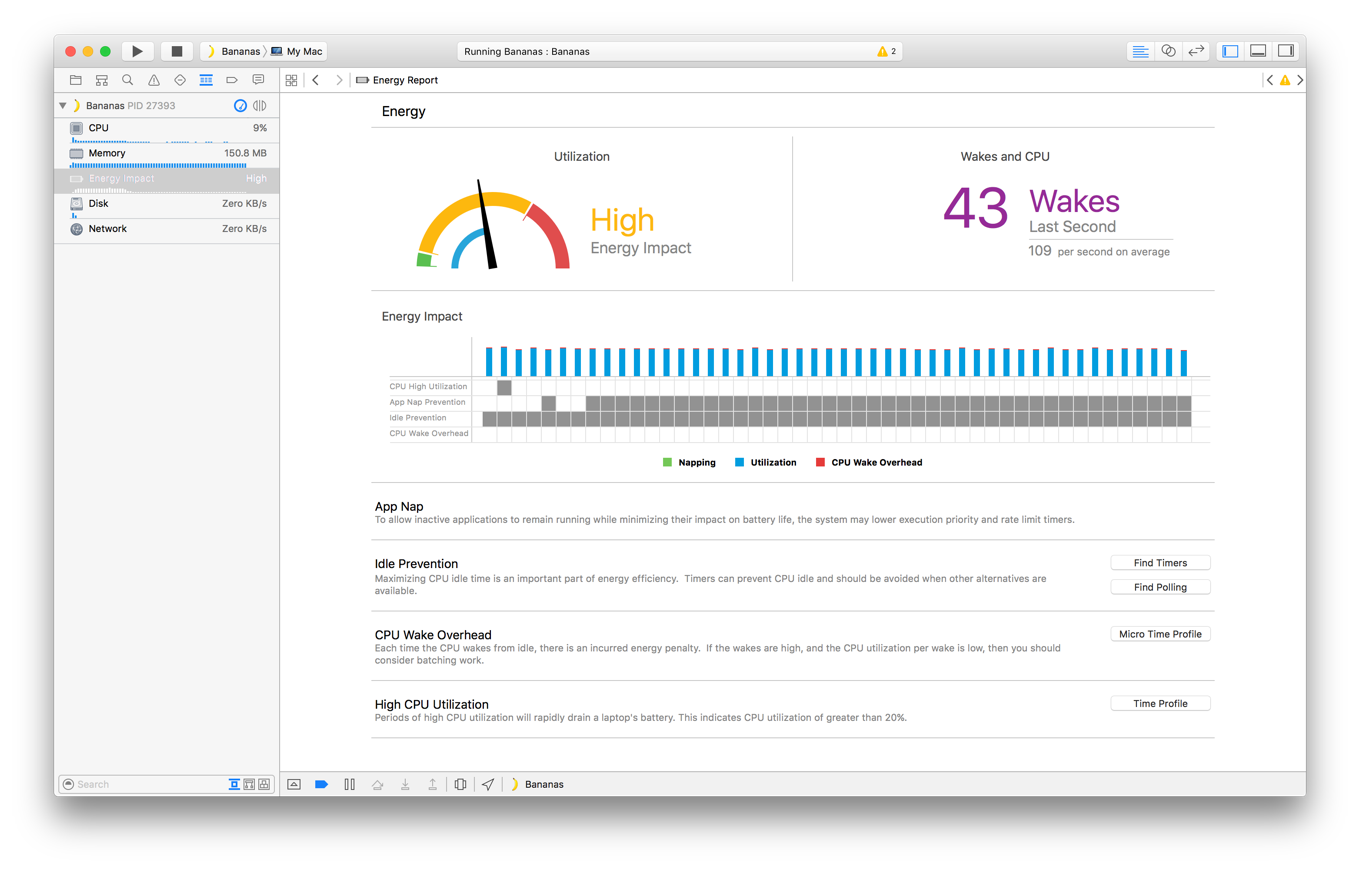1360x873 pixels.
Task: Toggle breakpoints with the blue flag icon
Action: 321,784
